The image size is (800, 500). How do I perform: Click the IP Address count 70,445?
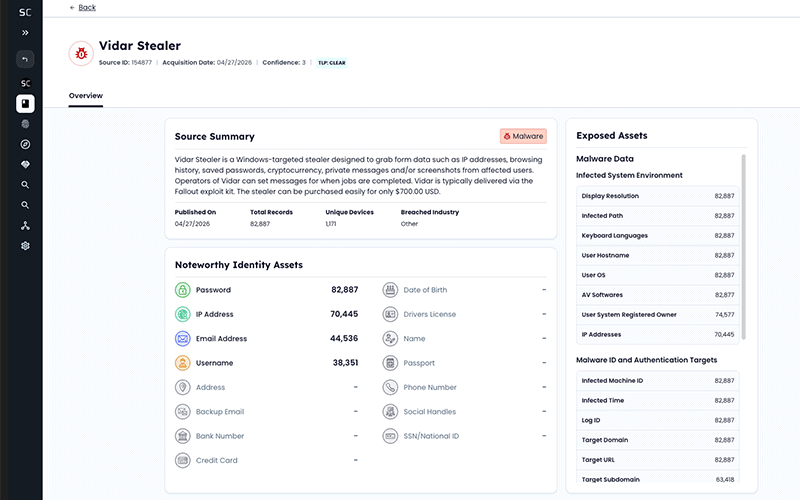pos(344,314)
